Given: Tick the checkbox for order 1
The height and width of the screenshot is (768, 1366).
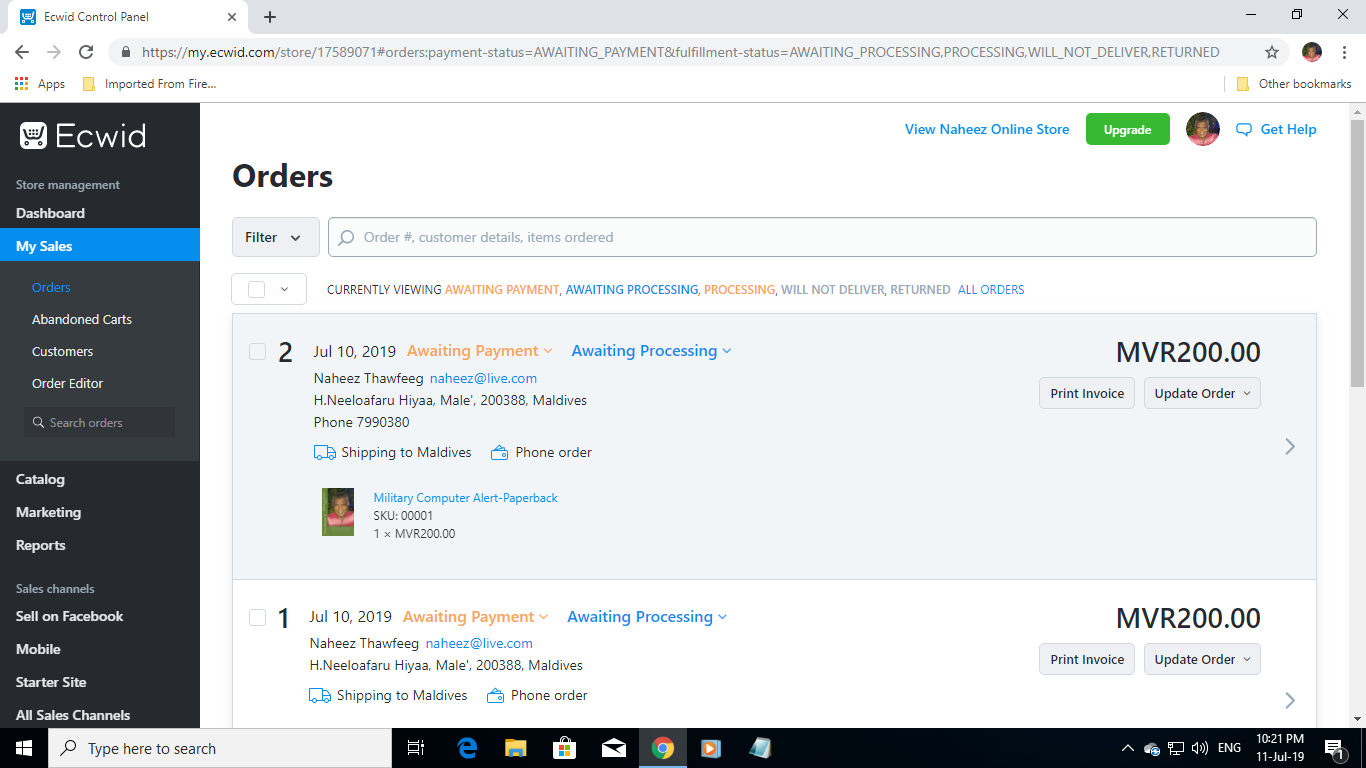Looking at the screenshot, I should point(257,617).
